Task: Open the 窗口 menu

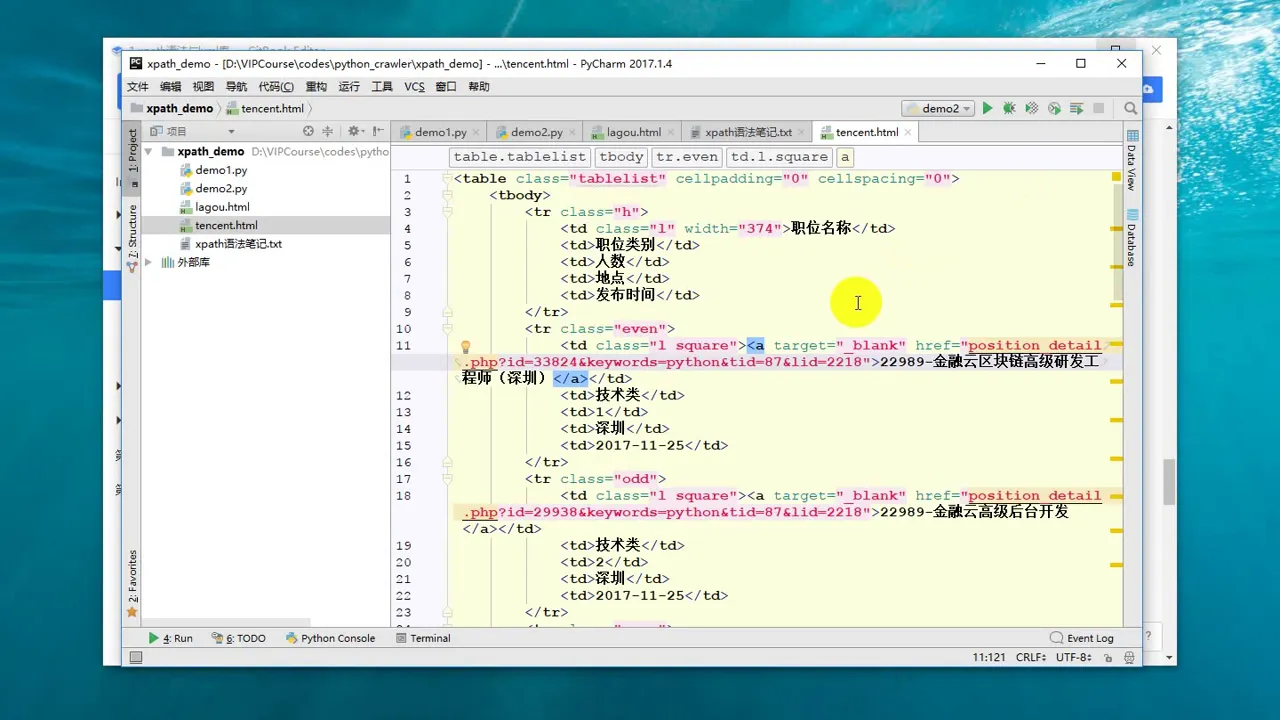Action: (x=446, y=87)
